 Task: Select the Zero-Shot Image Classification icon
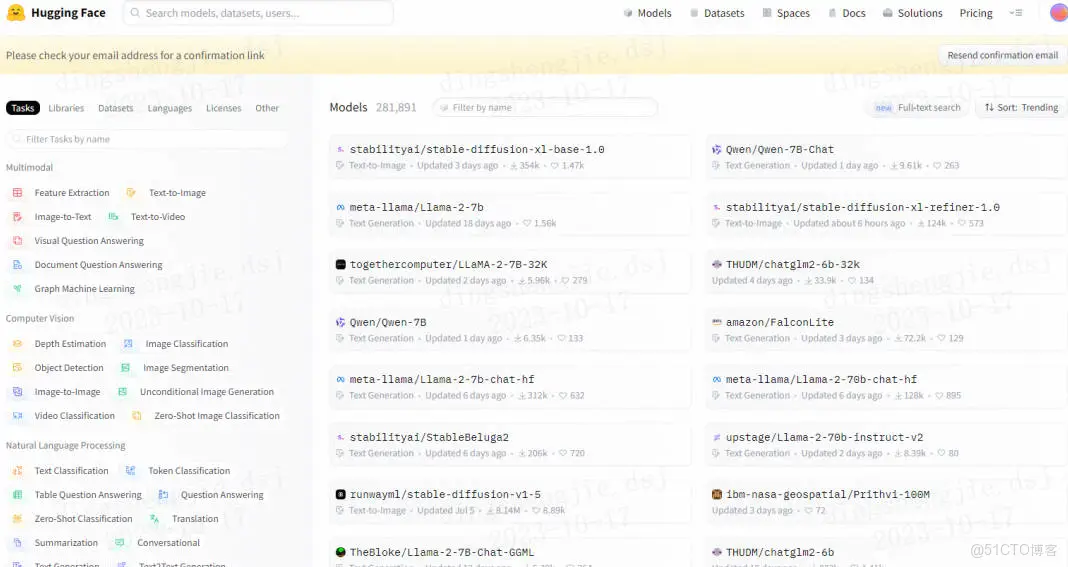point(137,416)
